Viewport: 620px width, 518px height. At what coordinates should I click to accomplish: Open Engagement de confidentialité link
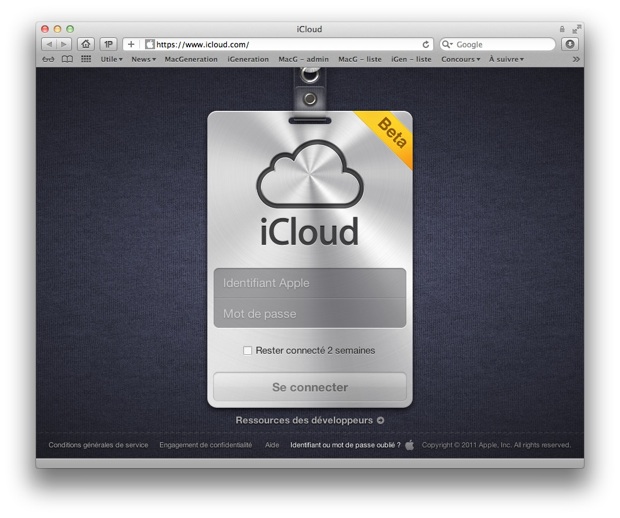(206, 445)
